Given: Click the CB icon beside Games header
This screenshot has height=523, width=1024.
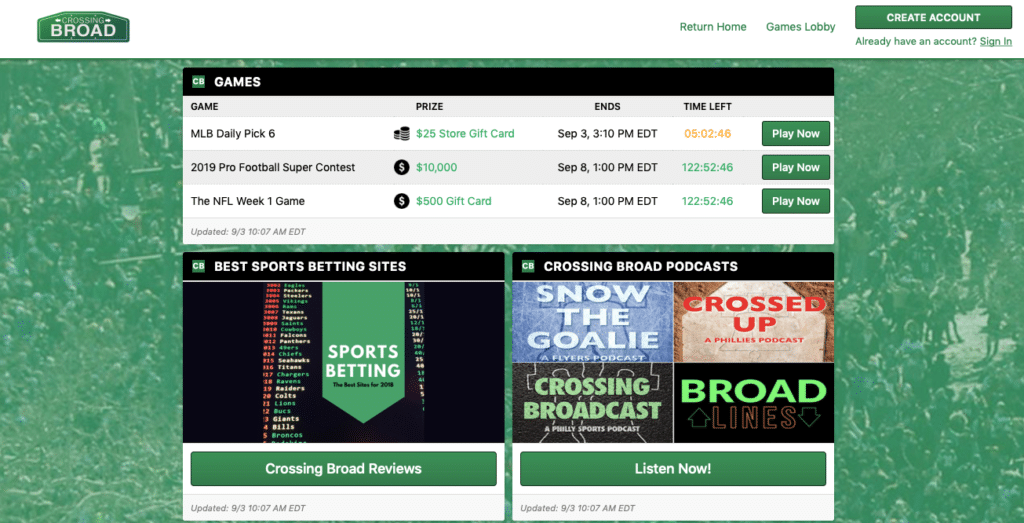Looking at the screenshot, I should (x=198, y=82).
